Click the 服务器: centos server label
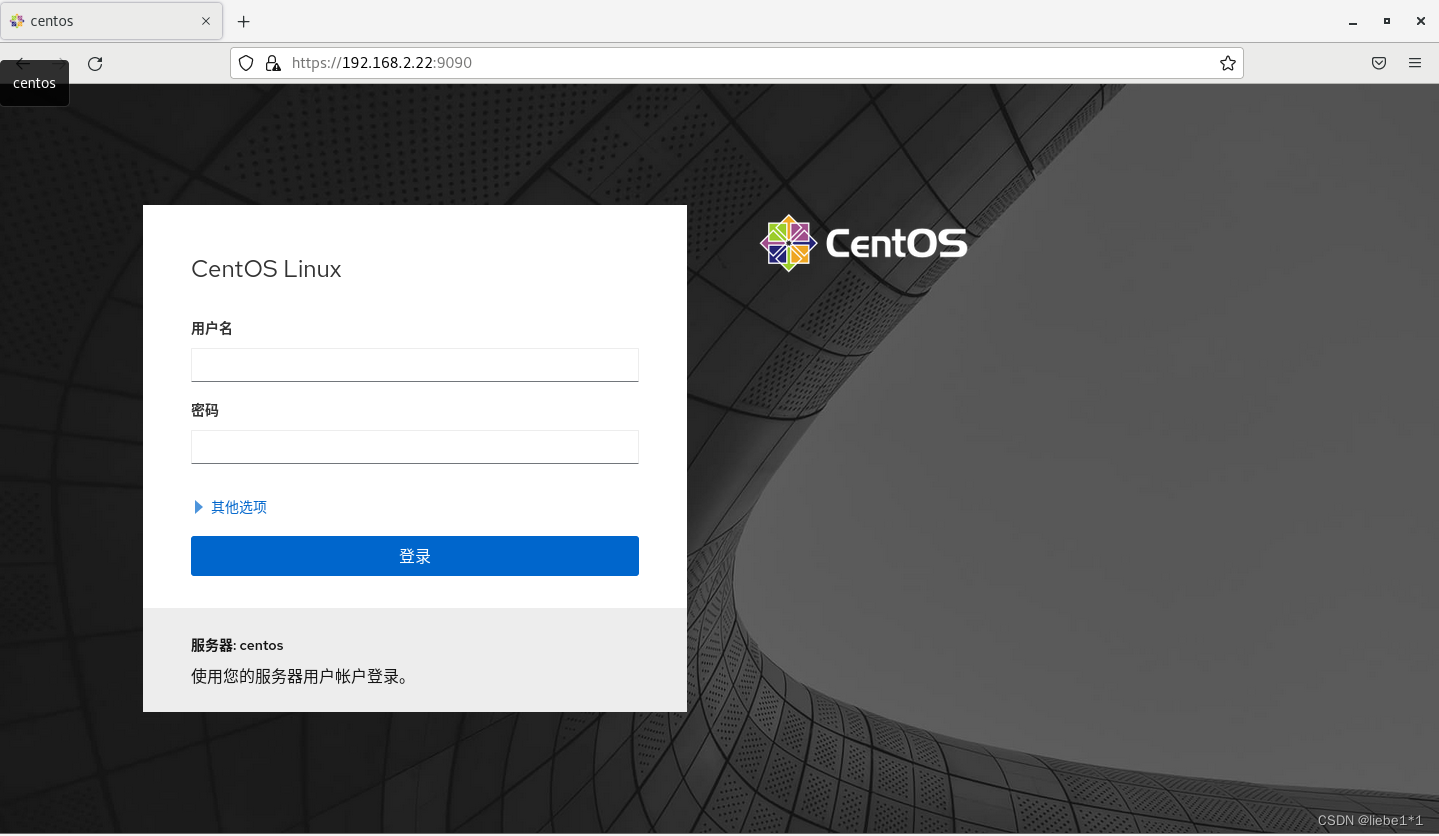The height and width of the screenshot is (836, 1439). click(x=237, y=646)
